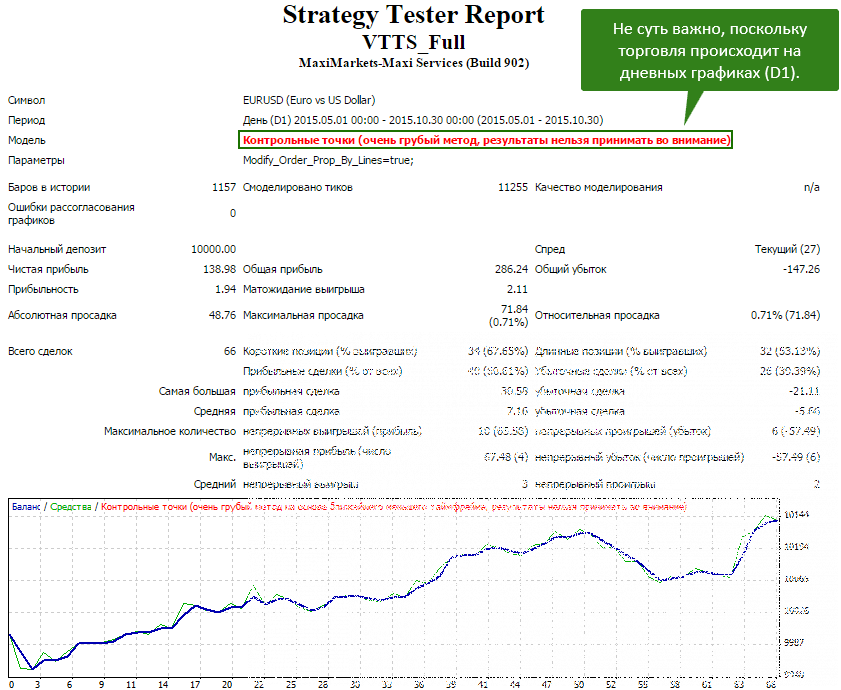Click the test period date range text

pyautogui.click(x=423, y=120)
